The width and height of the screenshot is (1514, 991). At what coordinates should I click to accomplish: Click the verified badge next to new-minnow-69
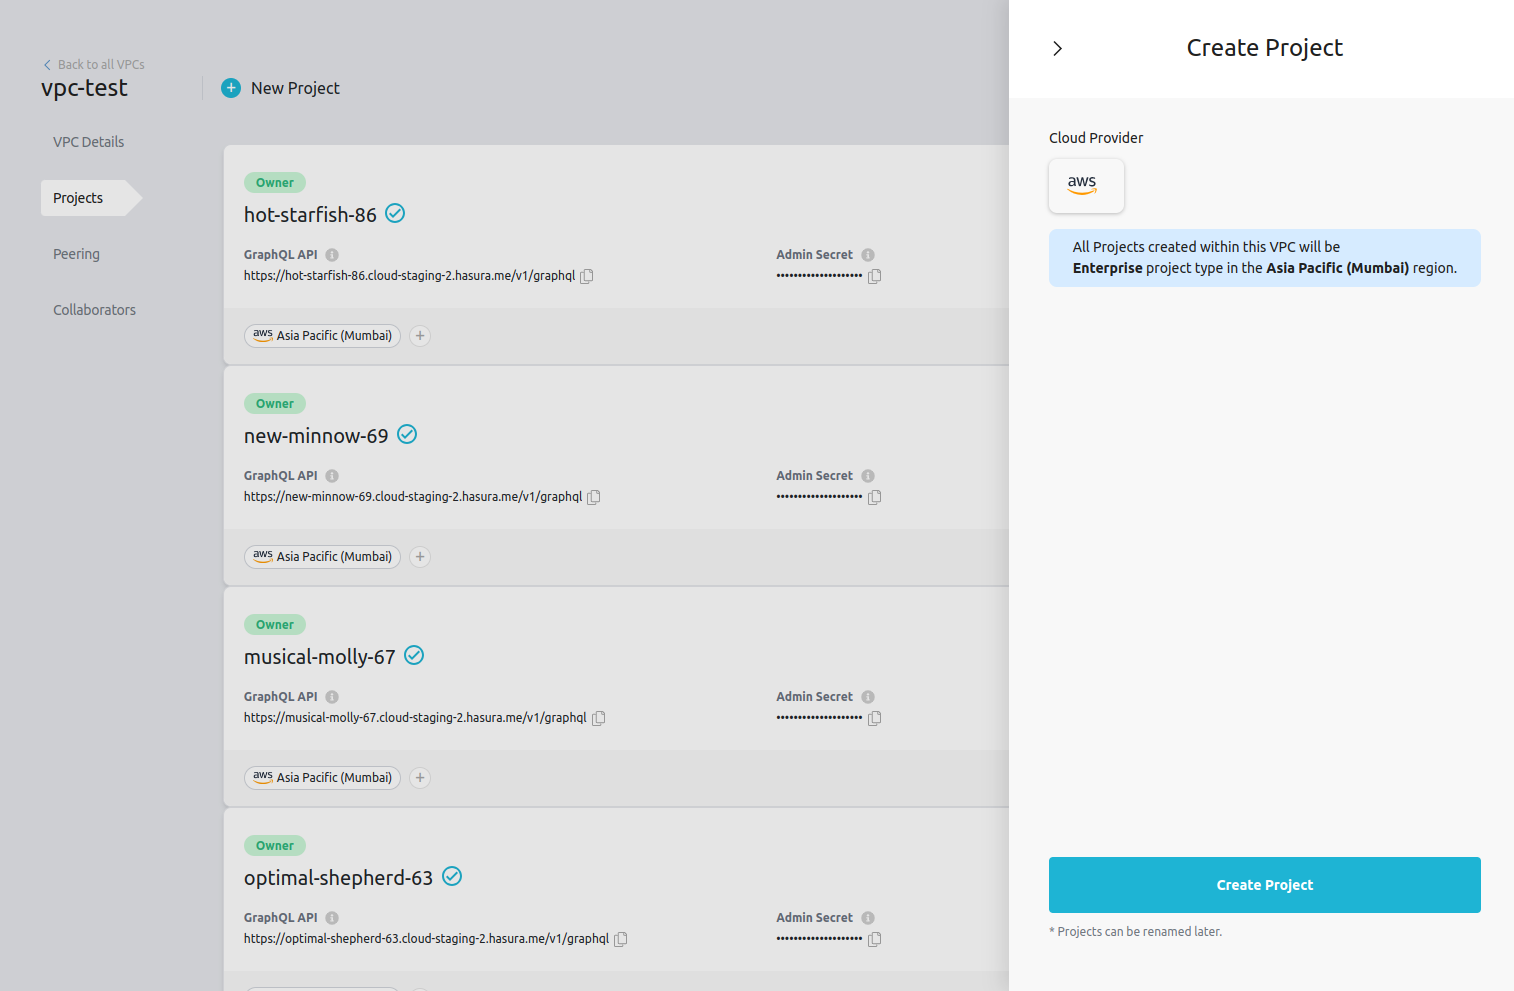click(x=407, y=434)
